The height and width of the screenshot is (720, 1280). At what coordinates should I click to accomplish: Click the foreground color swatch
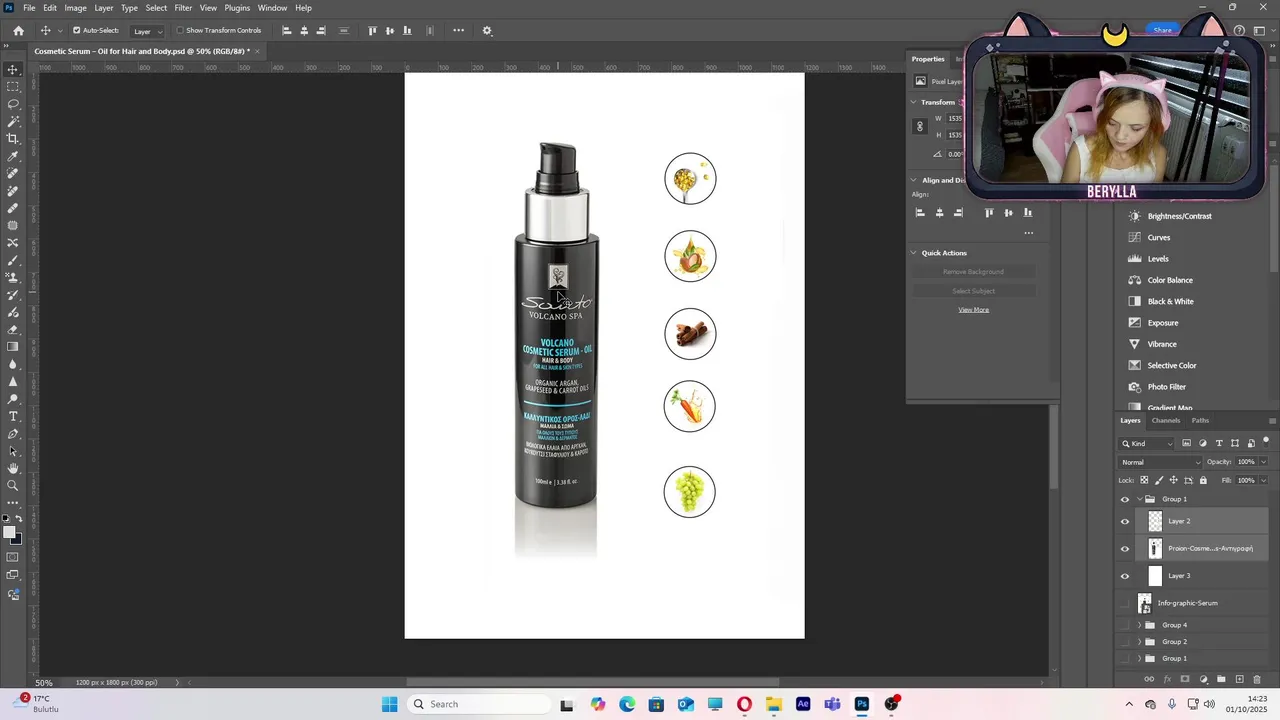9,532
